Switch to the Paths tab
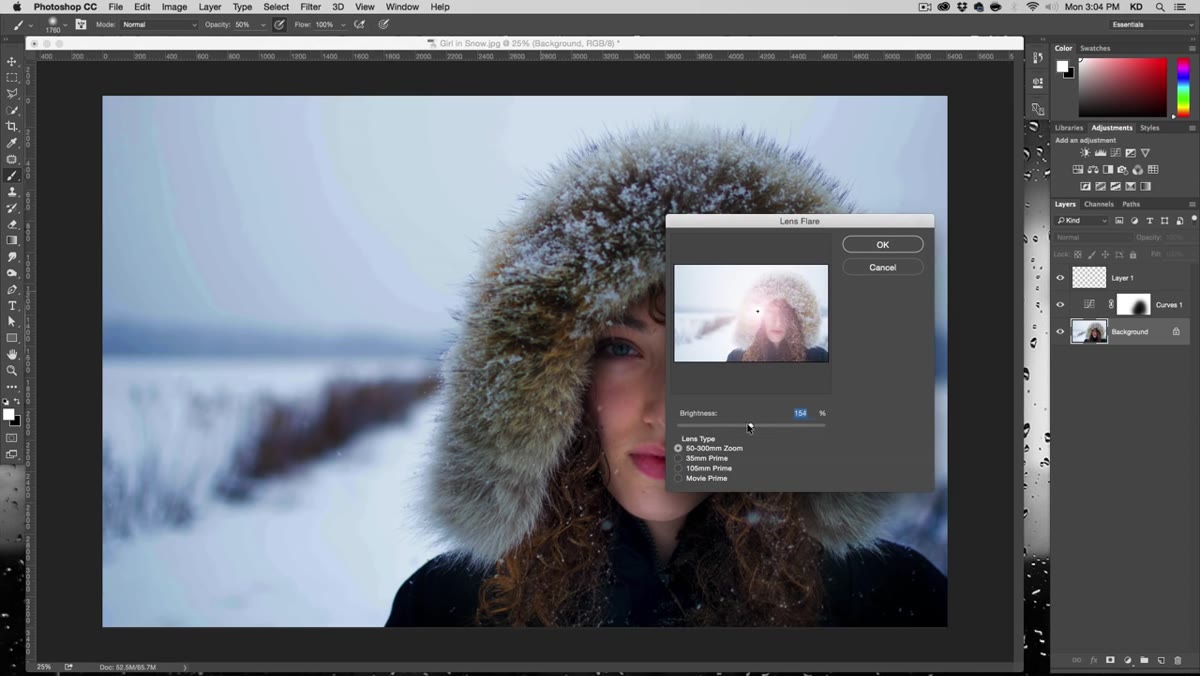This screenshot has width=1200, height=676. (x=1131, y=204)
